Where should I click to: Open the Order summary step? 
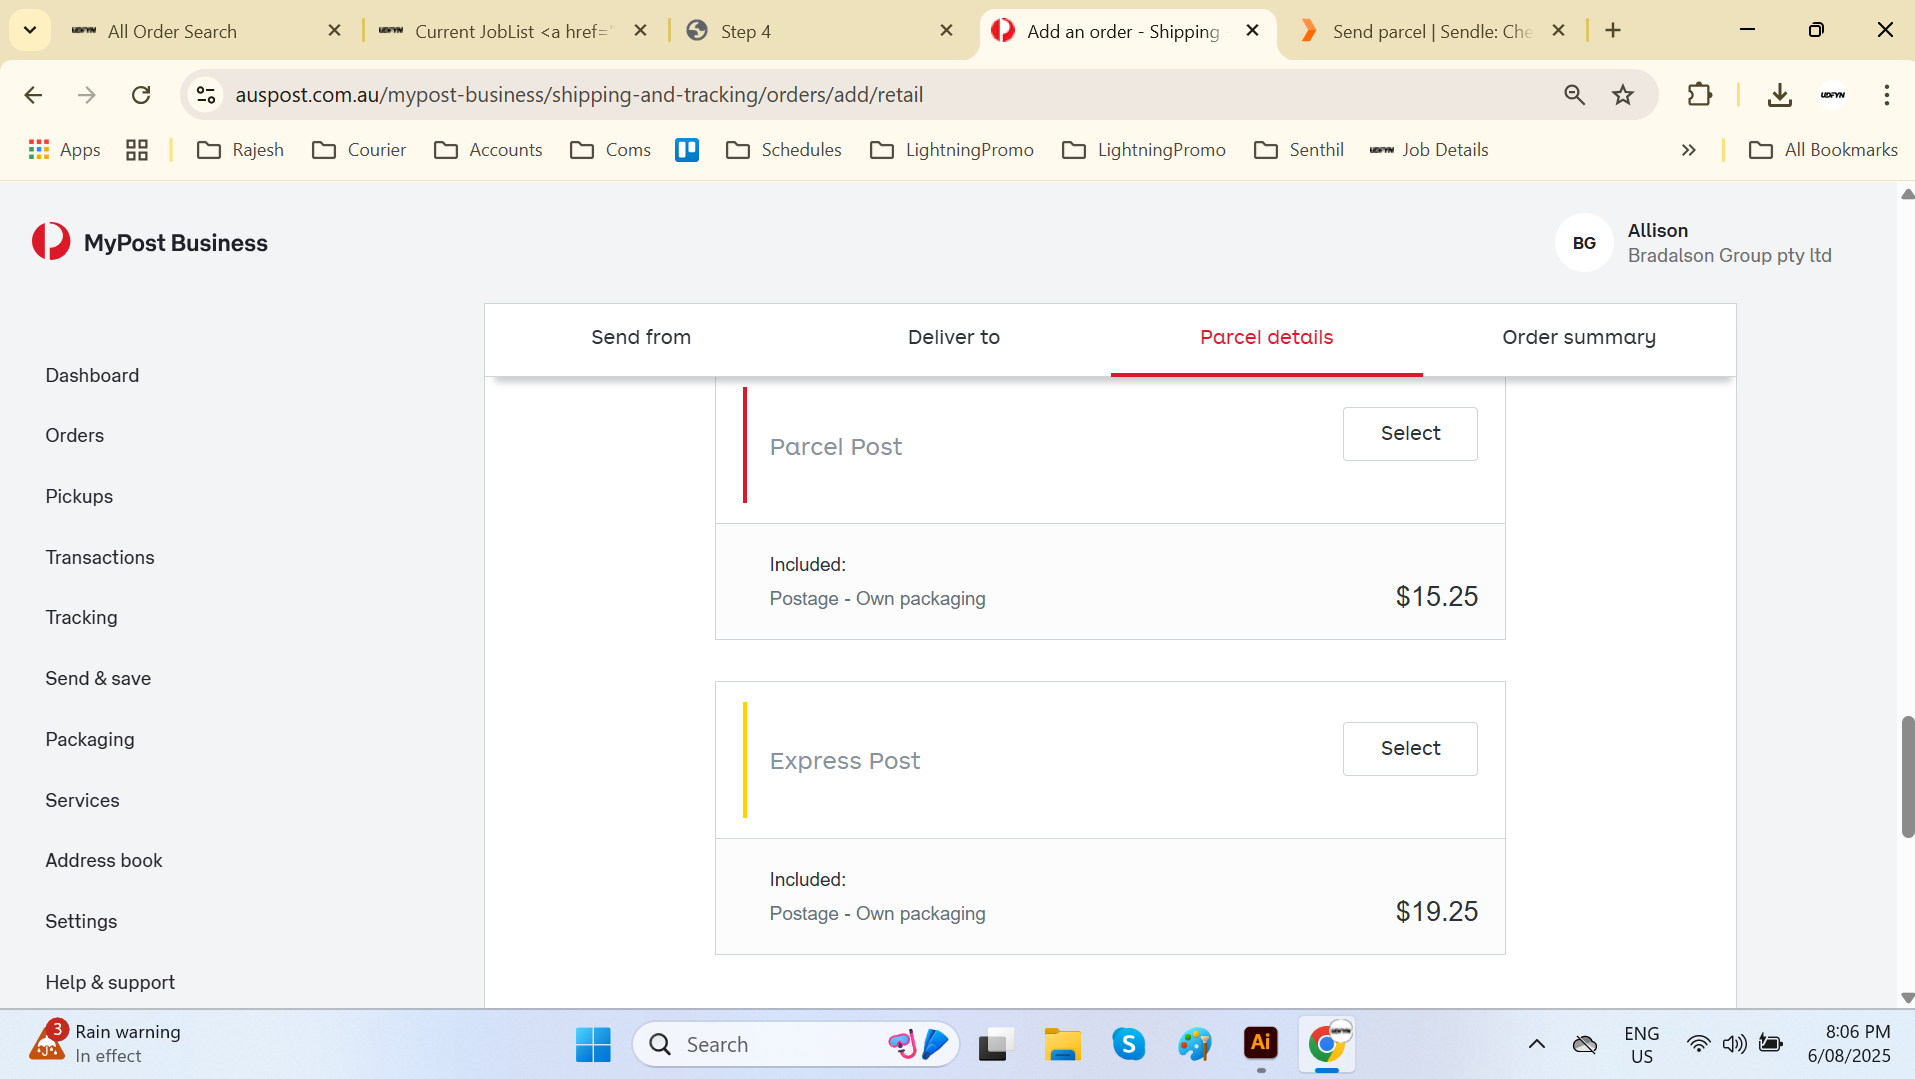[1579, 338]
